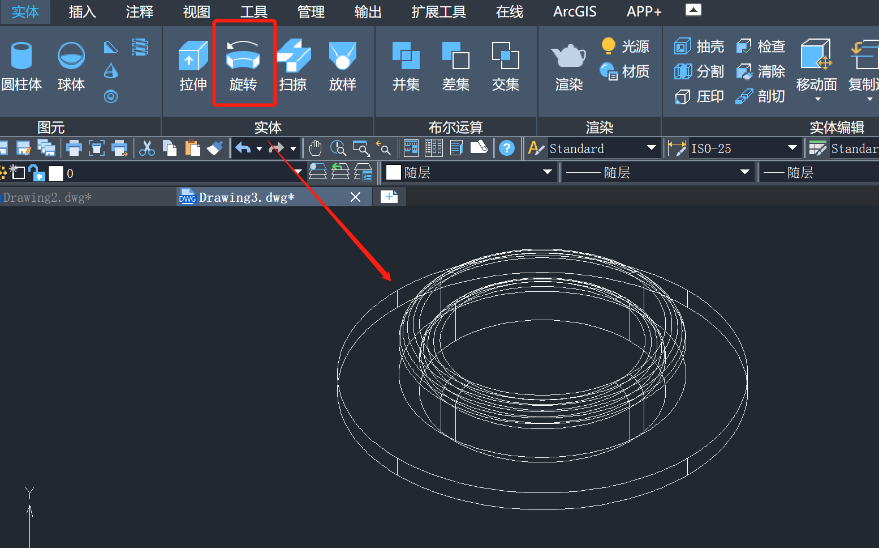Apply 并集 (Union) boolean operation
Viewport: 879px width, 548px height.
pos(406,66)
